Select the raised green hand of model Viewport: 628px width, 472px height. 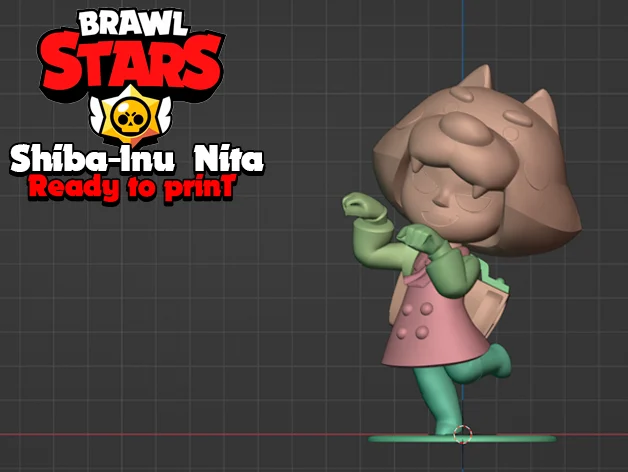(x=363, y=206)
